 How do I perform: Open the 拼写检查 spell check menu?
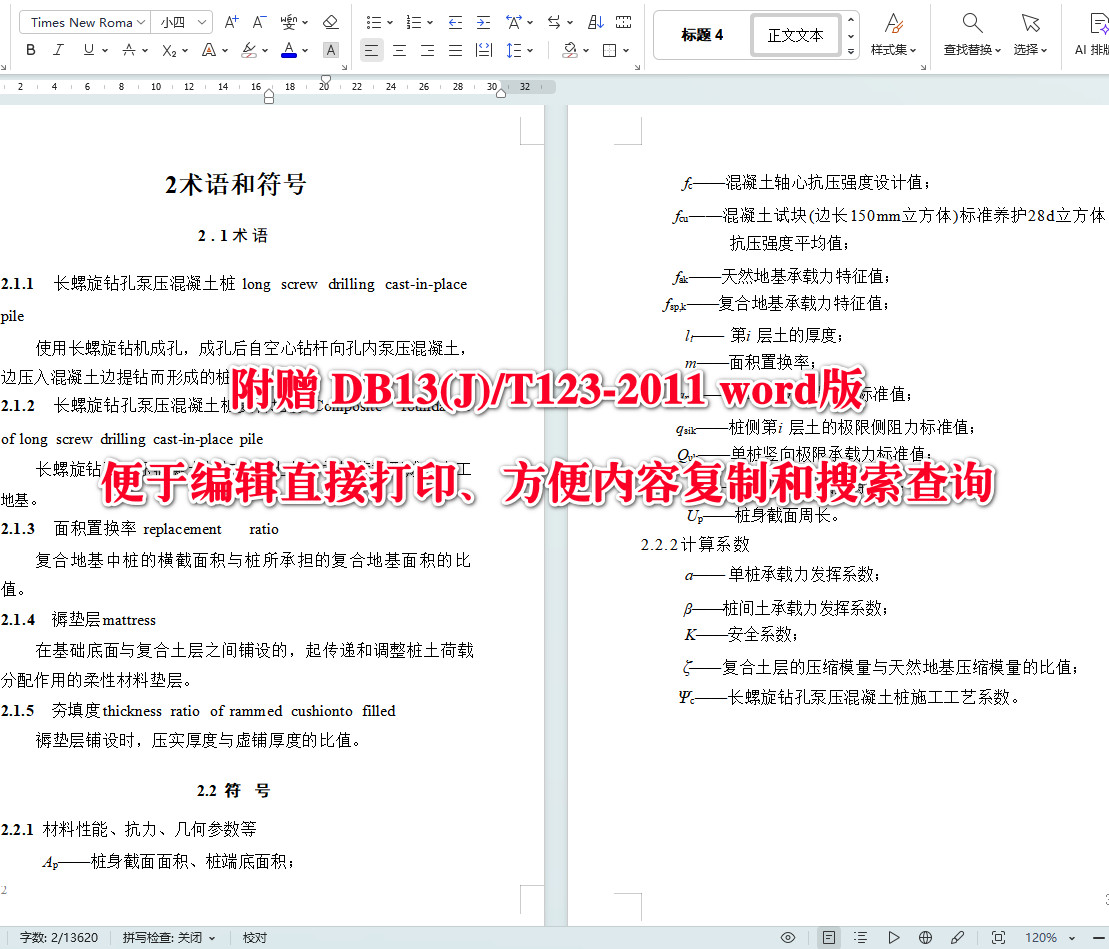coord(168,938)
